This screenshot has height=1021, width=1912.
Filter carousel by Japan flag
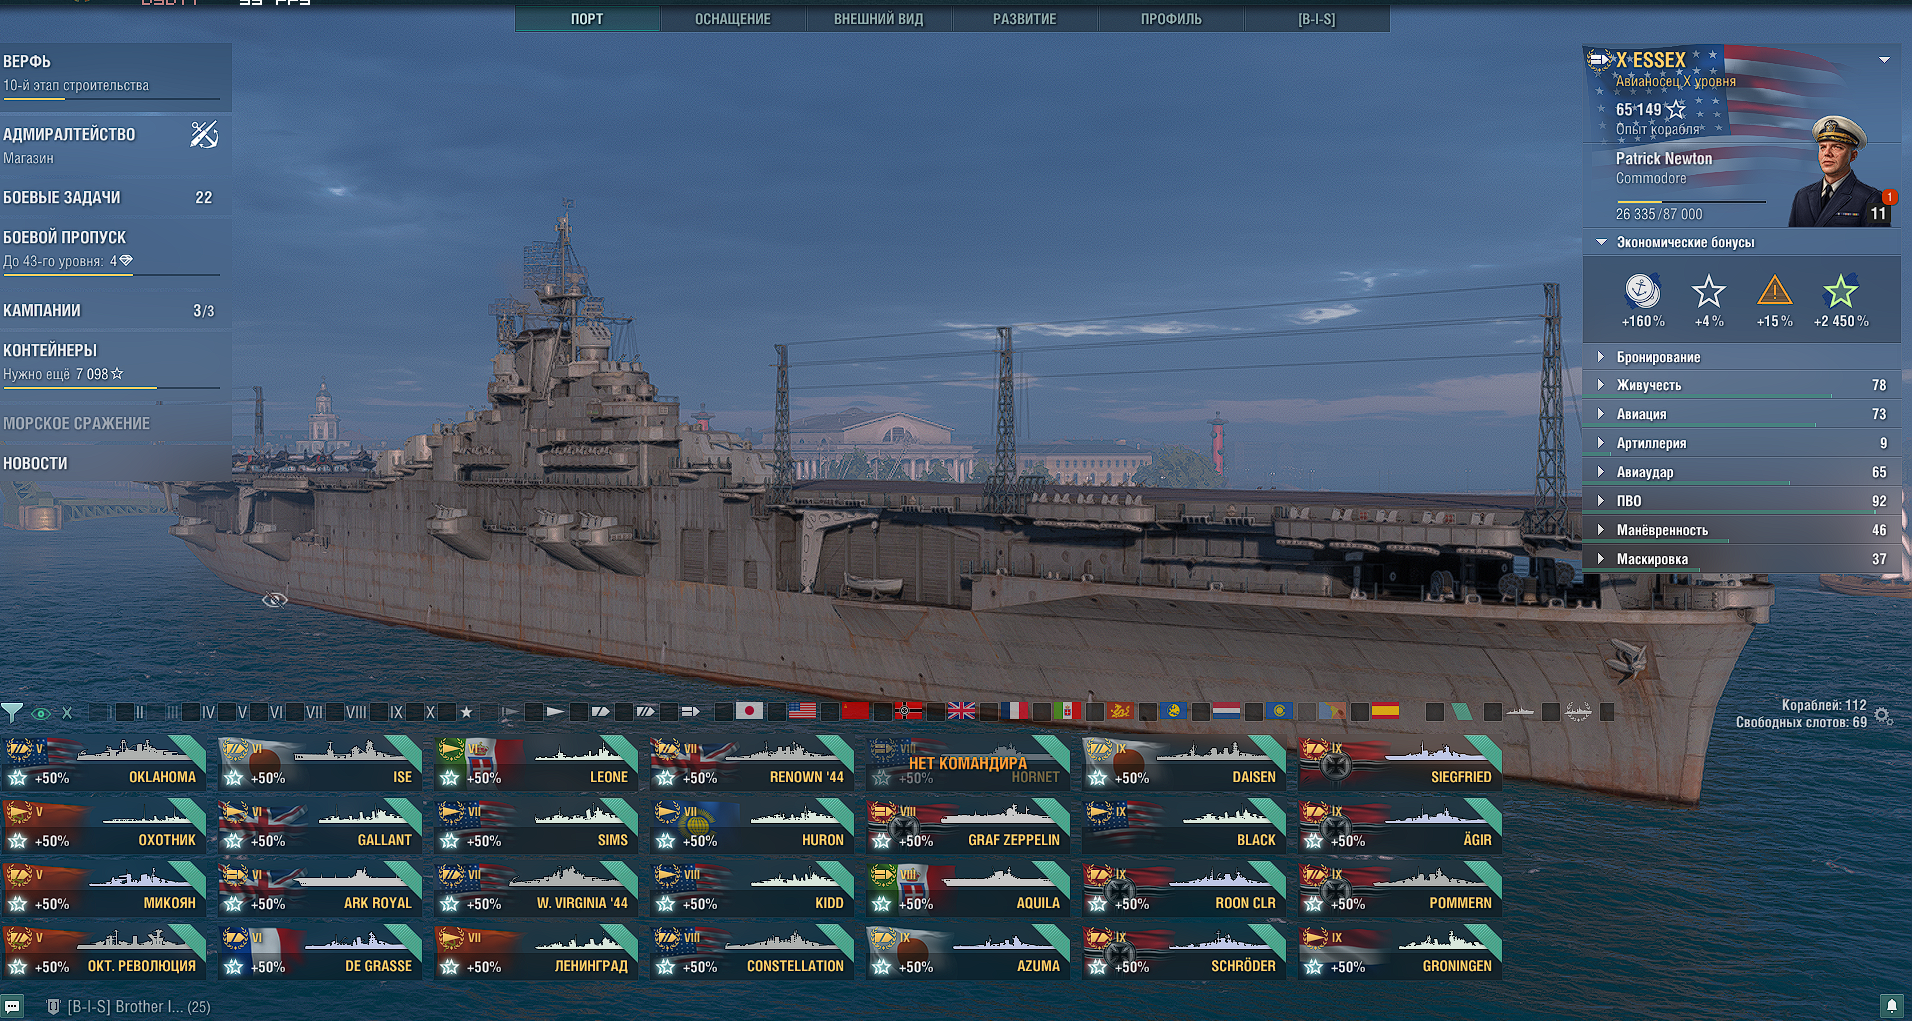pos(749,711)
